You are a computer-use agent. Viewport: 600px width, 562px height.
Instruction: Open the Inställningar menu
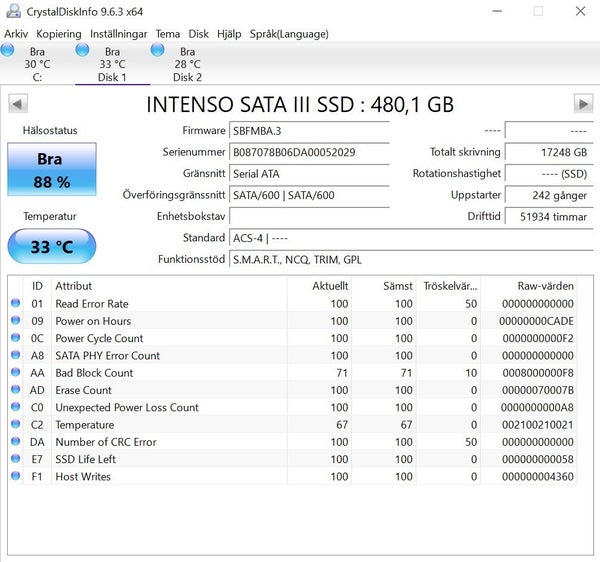pyautogui.click(x=118, y=34)
